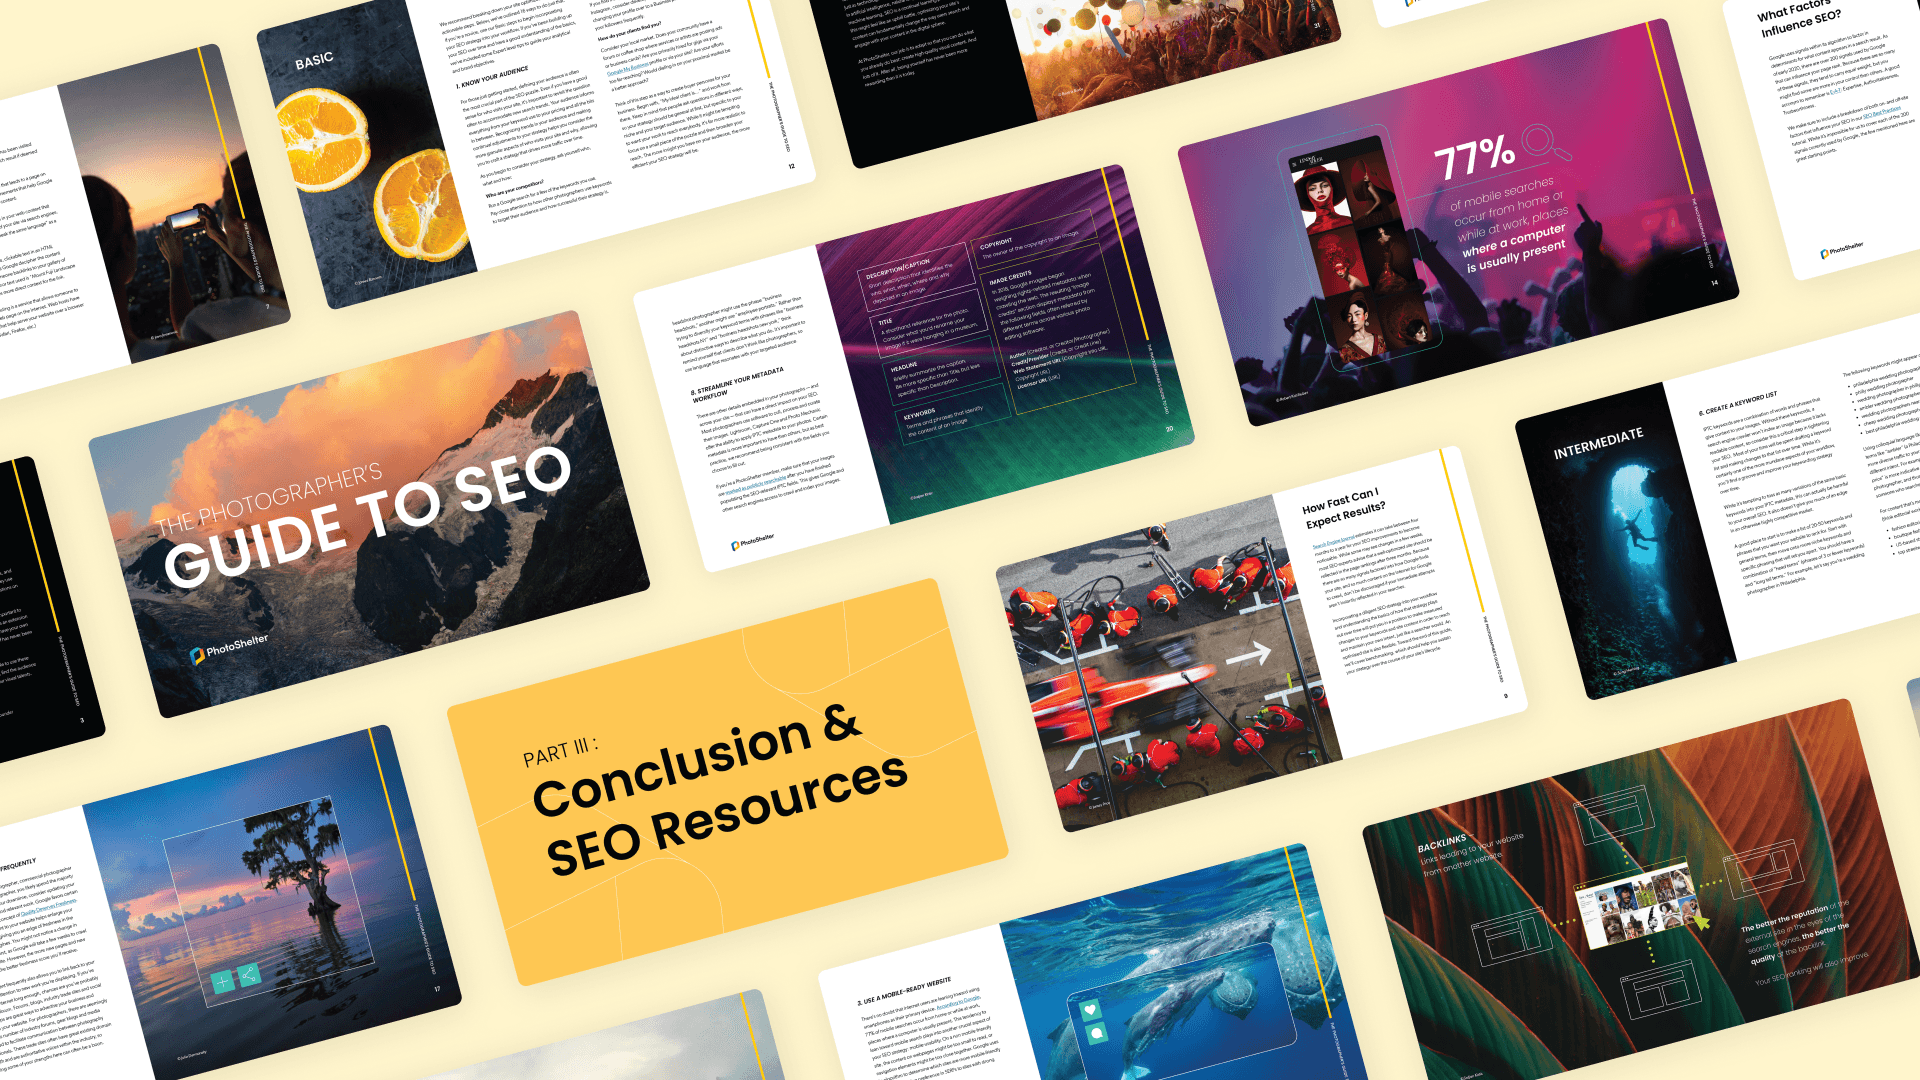Click the 'Guide to SEO' cover title

(x=367, y=517)
